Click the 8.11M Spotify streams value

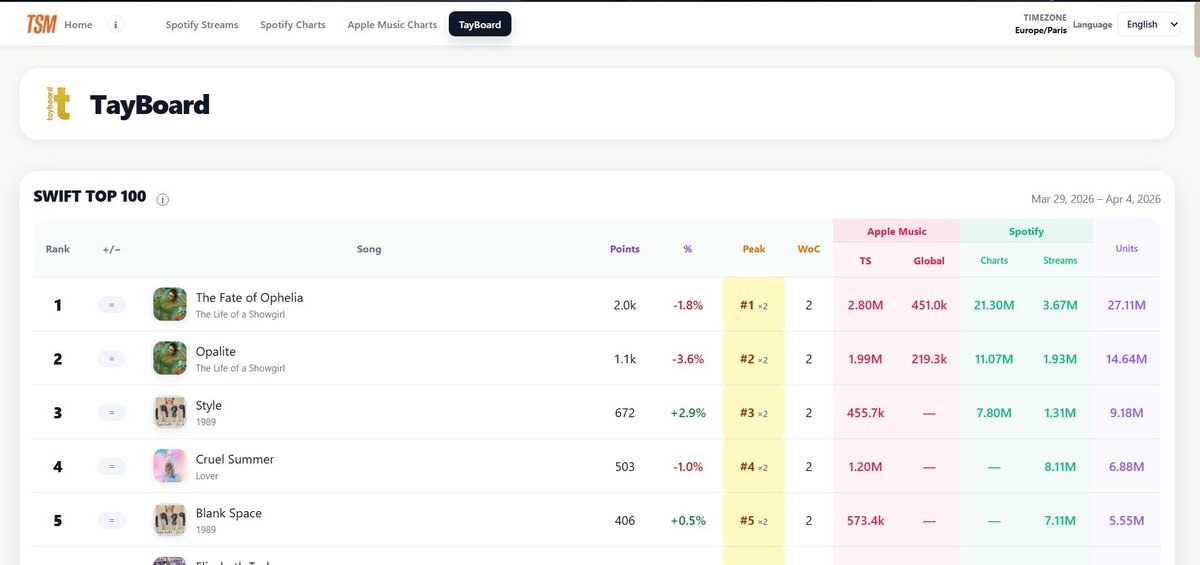pyautogui.click(x=1060, y=467)
